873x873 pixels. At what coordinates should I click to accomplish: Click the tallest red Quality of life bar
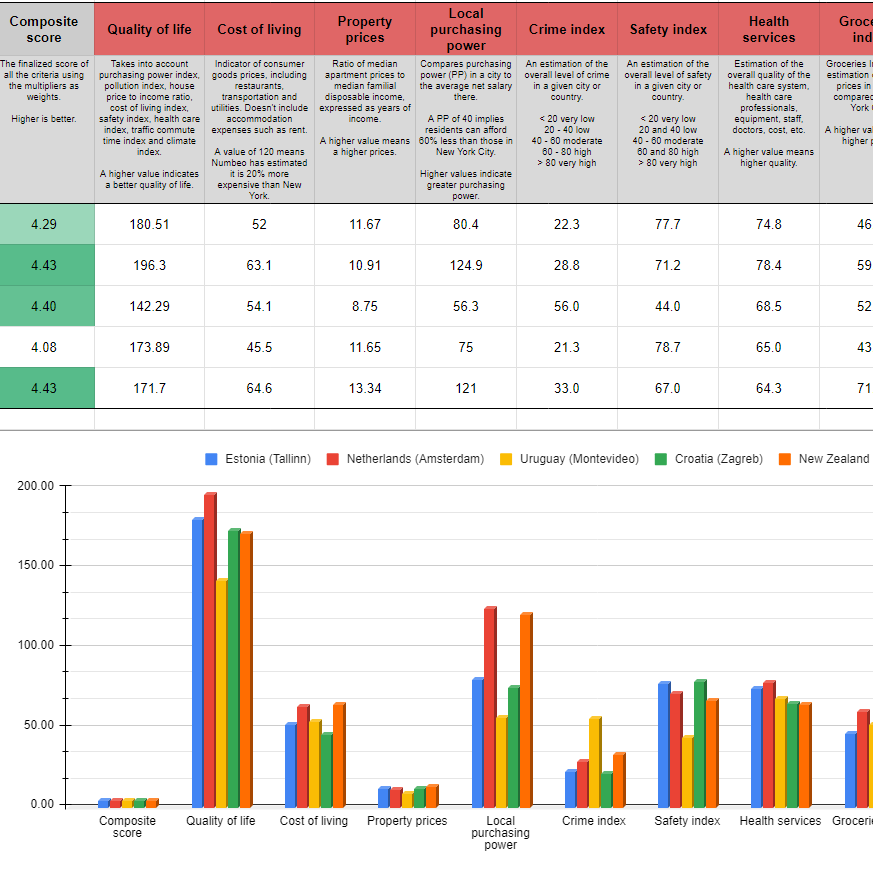pyautogui.click(x=210, y=650)
